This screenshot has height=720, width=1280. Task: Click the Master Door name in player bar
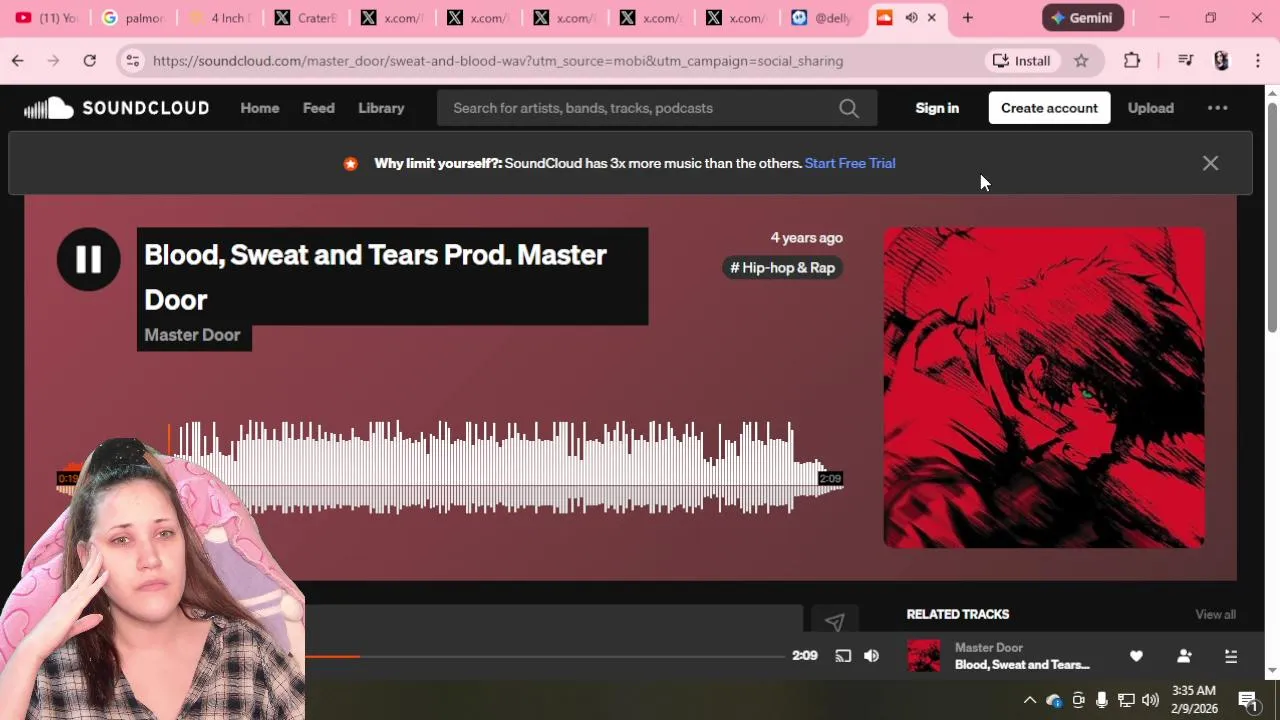[989, 647]
